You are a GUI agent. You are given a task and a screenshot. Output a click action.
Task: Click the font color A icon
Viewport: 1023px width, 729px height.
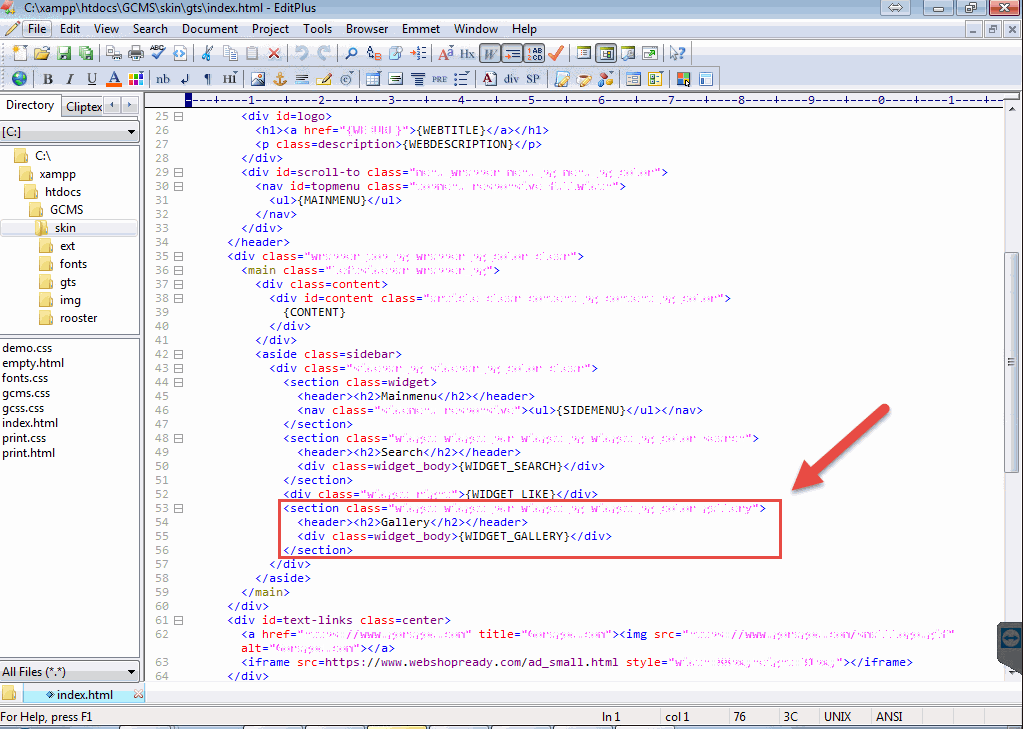pyautogui.click(x=114, y=79)
